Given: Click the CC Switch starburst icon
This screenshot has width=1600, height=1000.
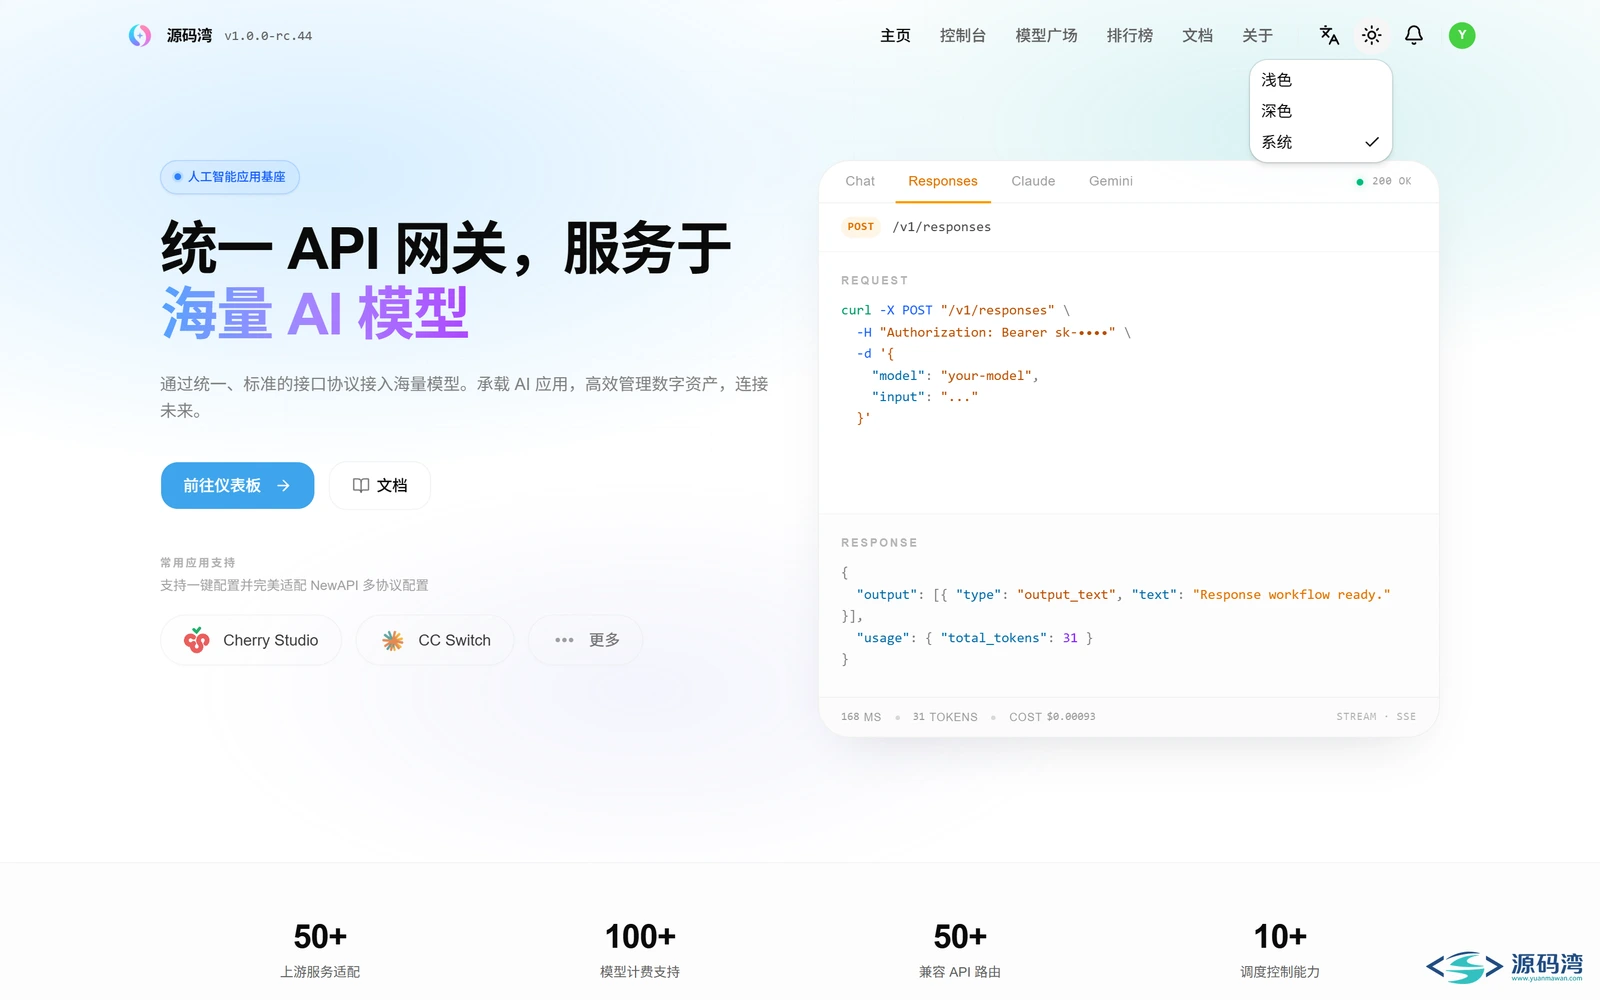Looking at the screenshot, I should pyautogui.click(x=393, y=640).
